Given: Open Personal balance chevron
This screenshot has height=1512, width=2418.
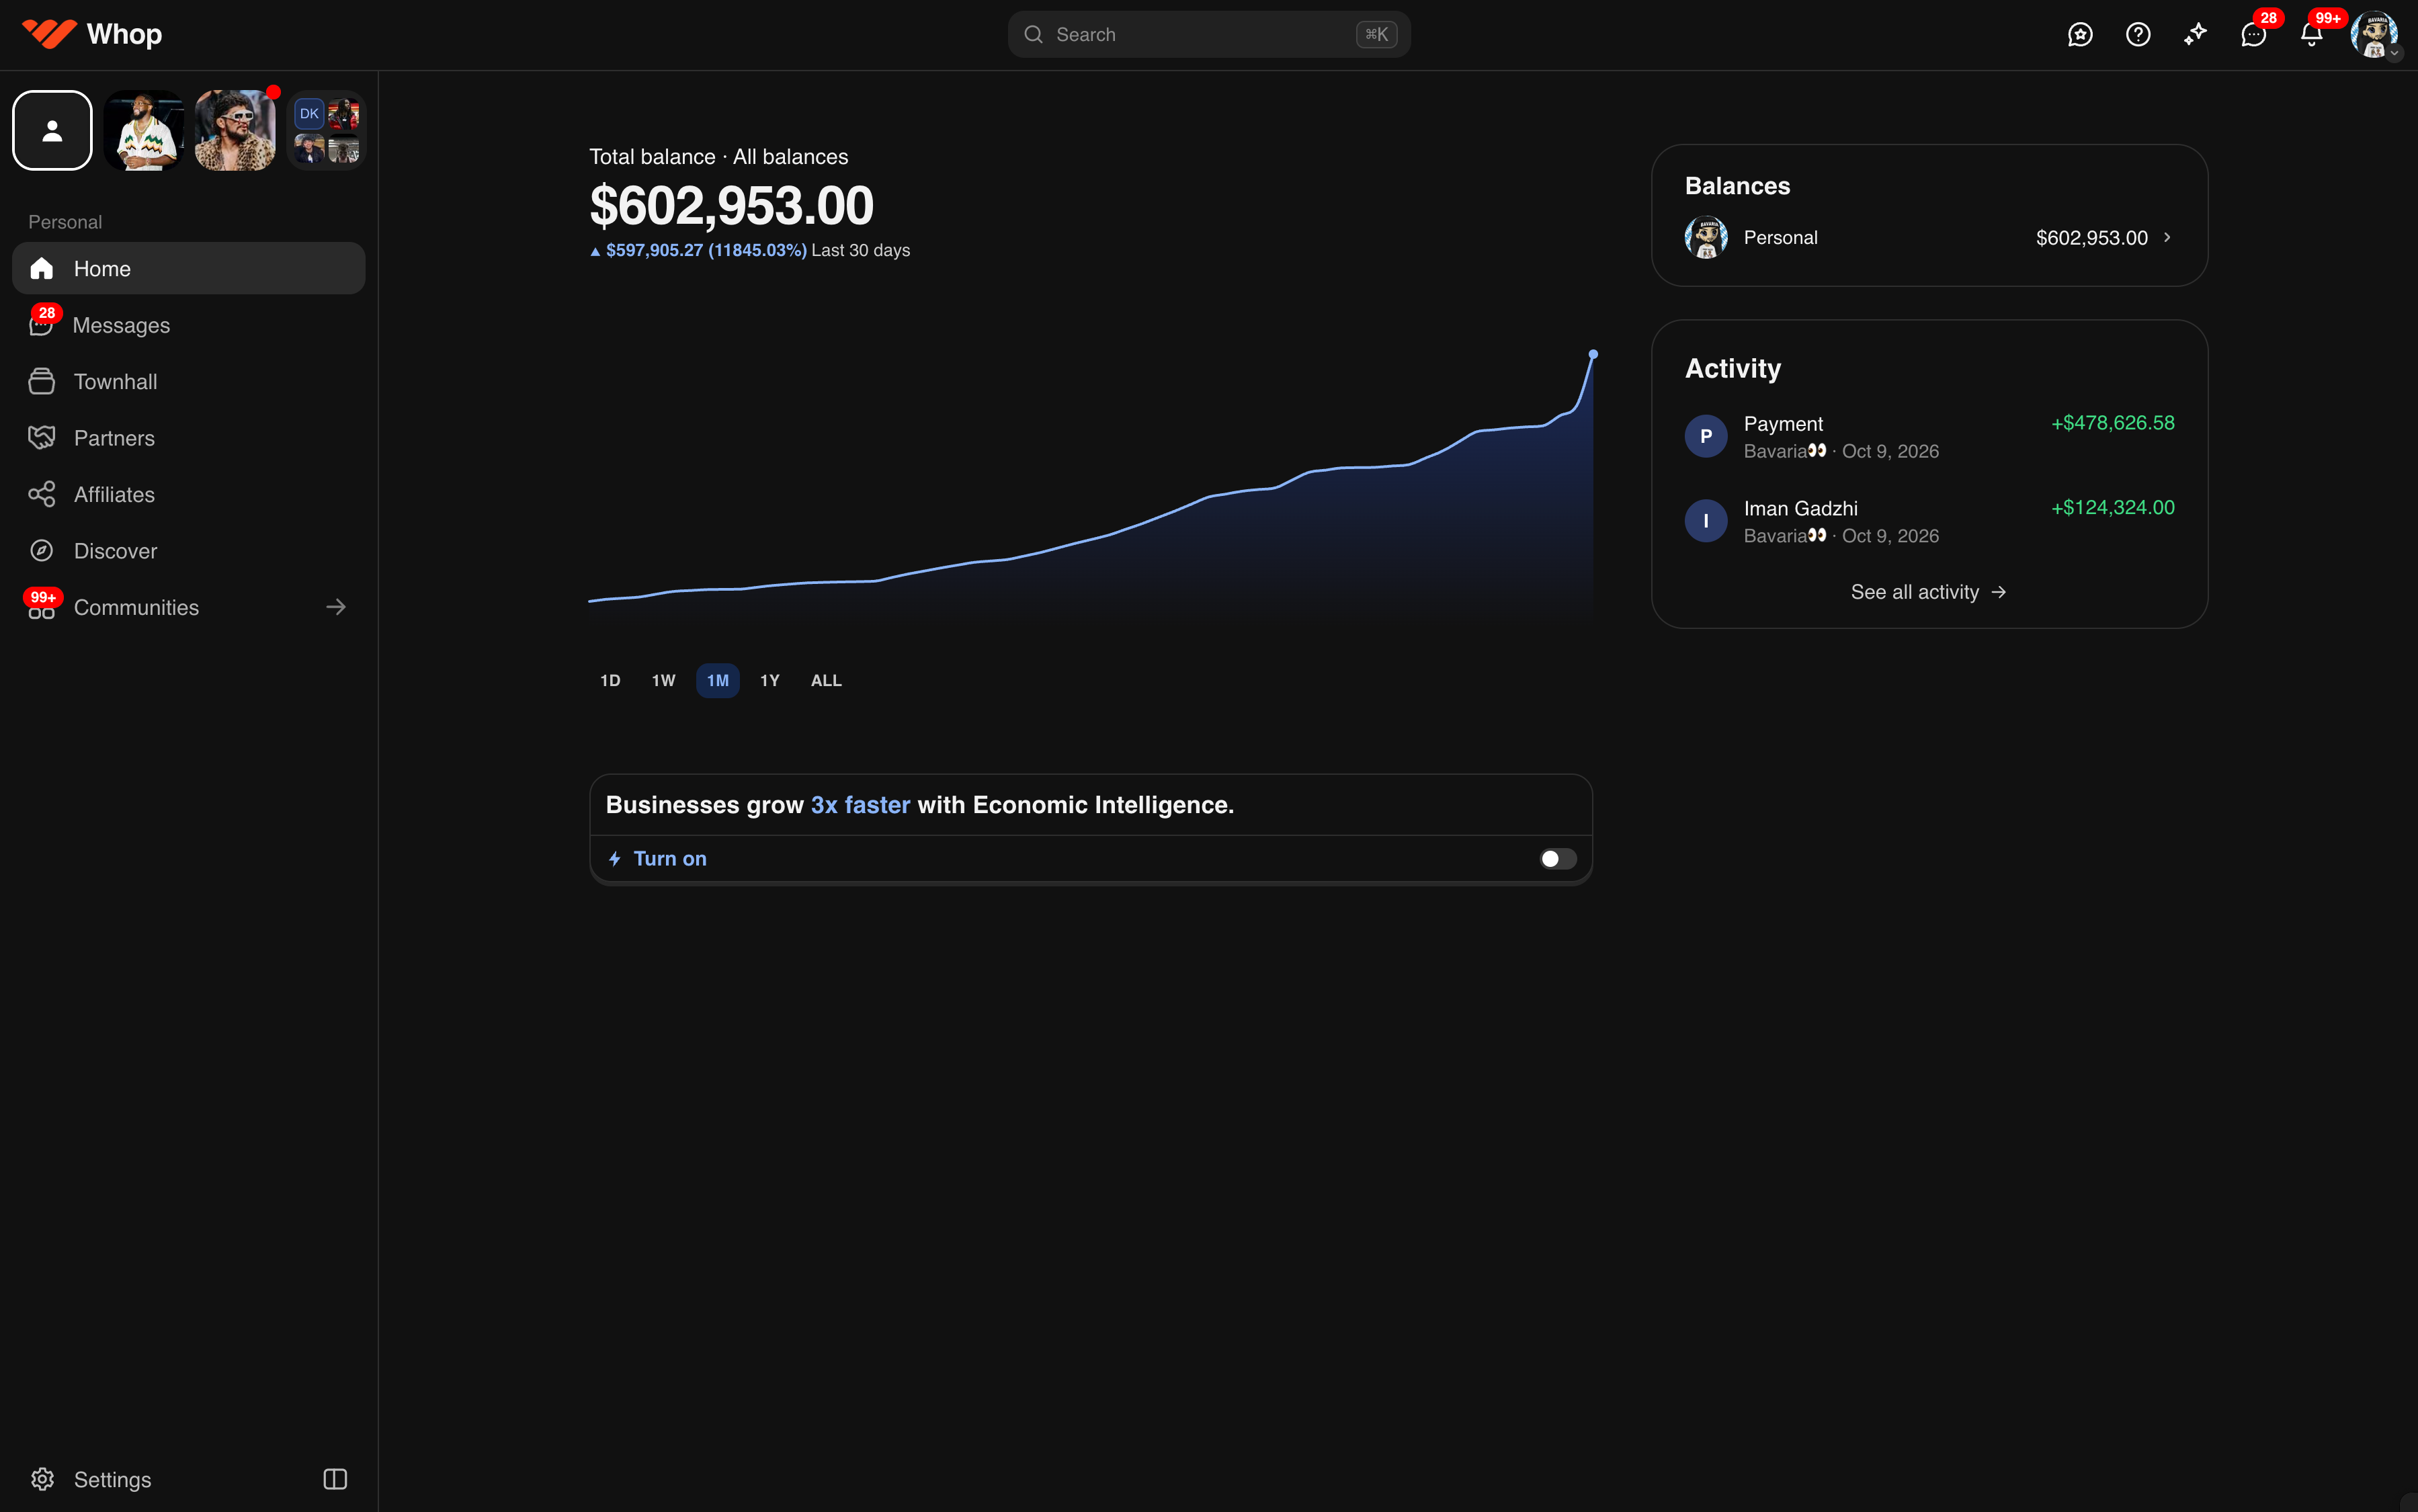Looking at the screenshot, I should [x=2167, y=237].
